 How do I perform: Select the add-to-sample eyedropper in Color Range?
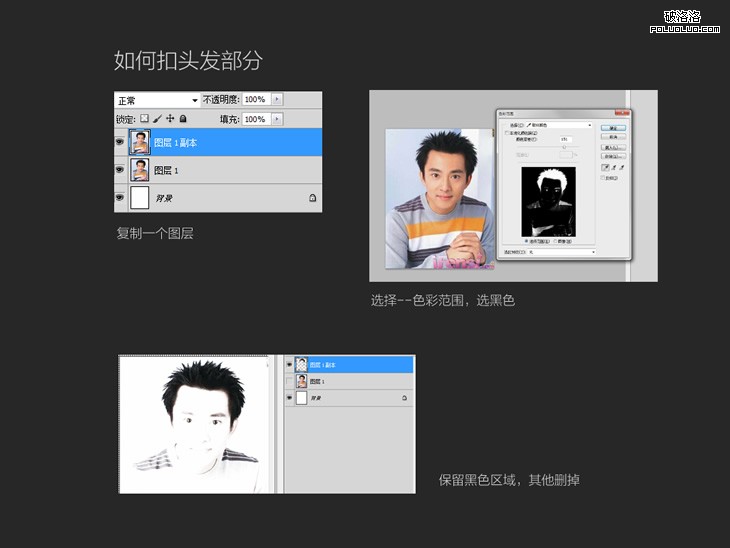612,168
